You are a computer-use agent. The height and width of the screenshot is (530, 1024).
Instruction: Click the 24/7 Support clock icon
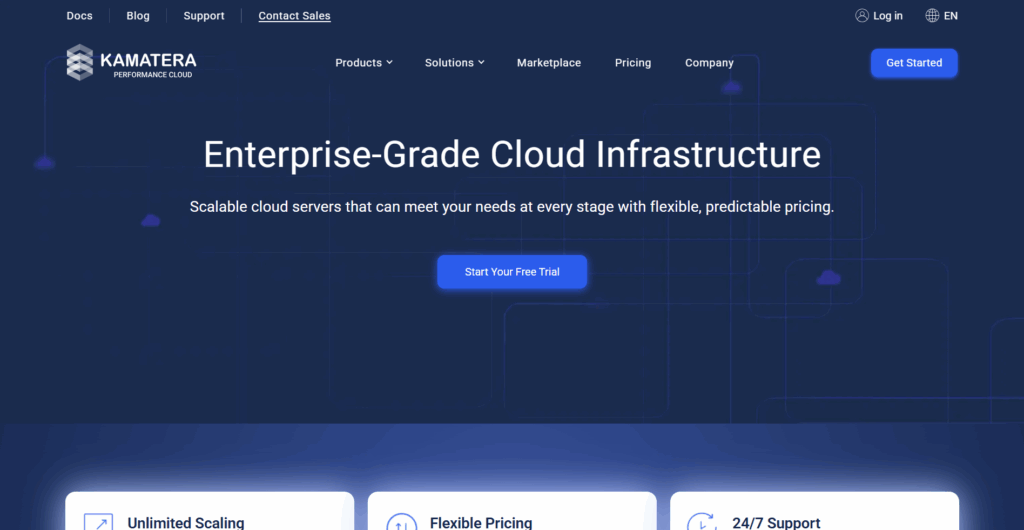tap(702, 522)
